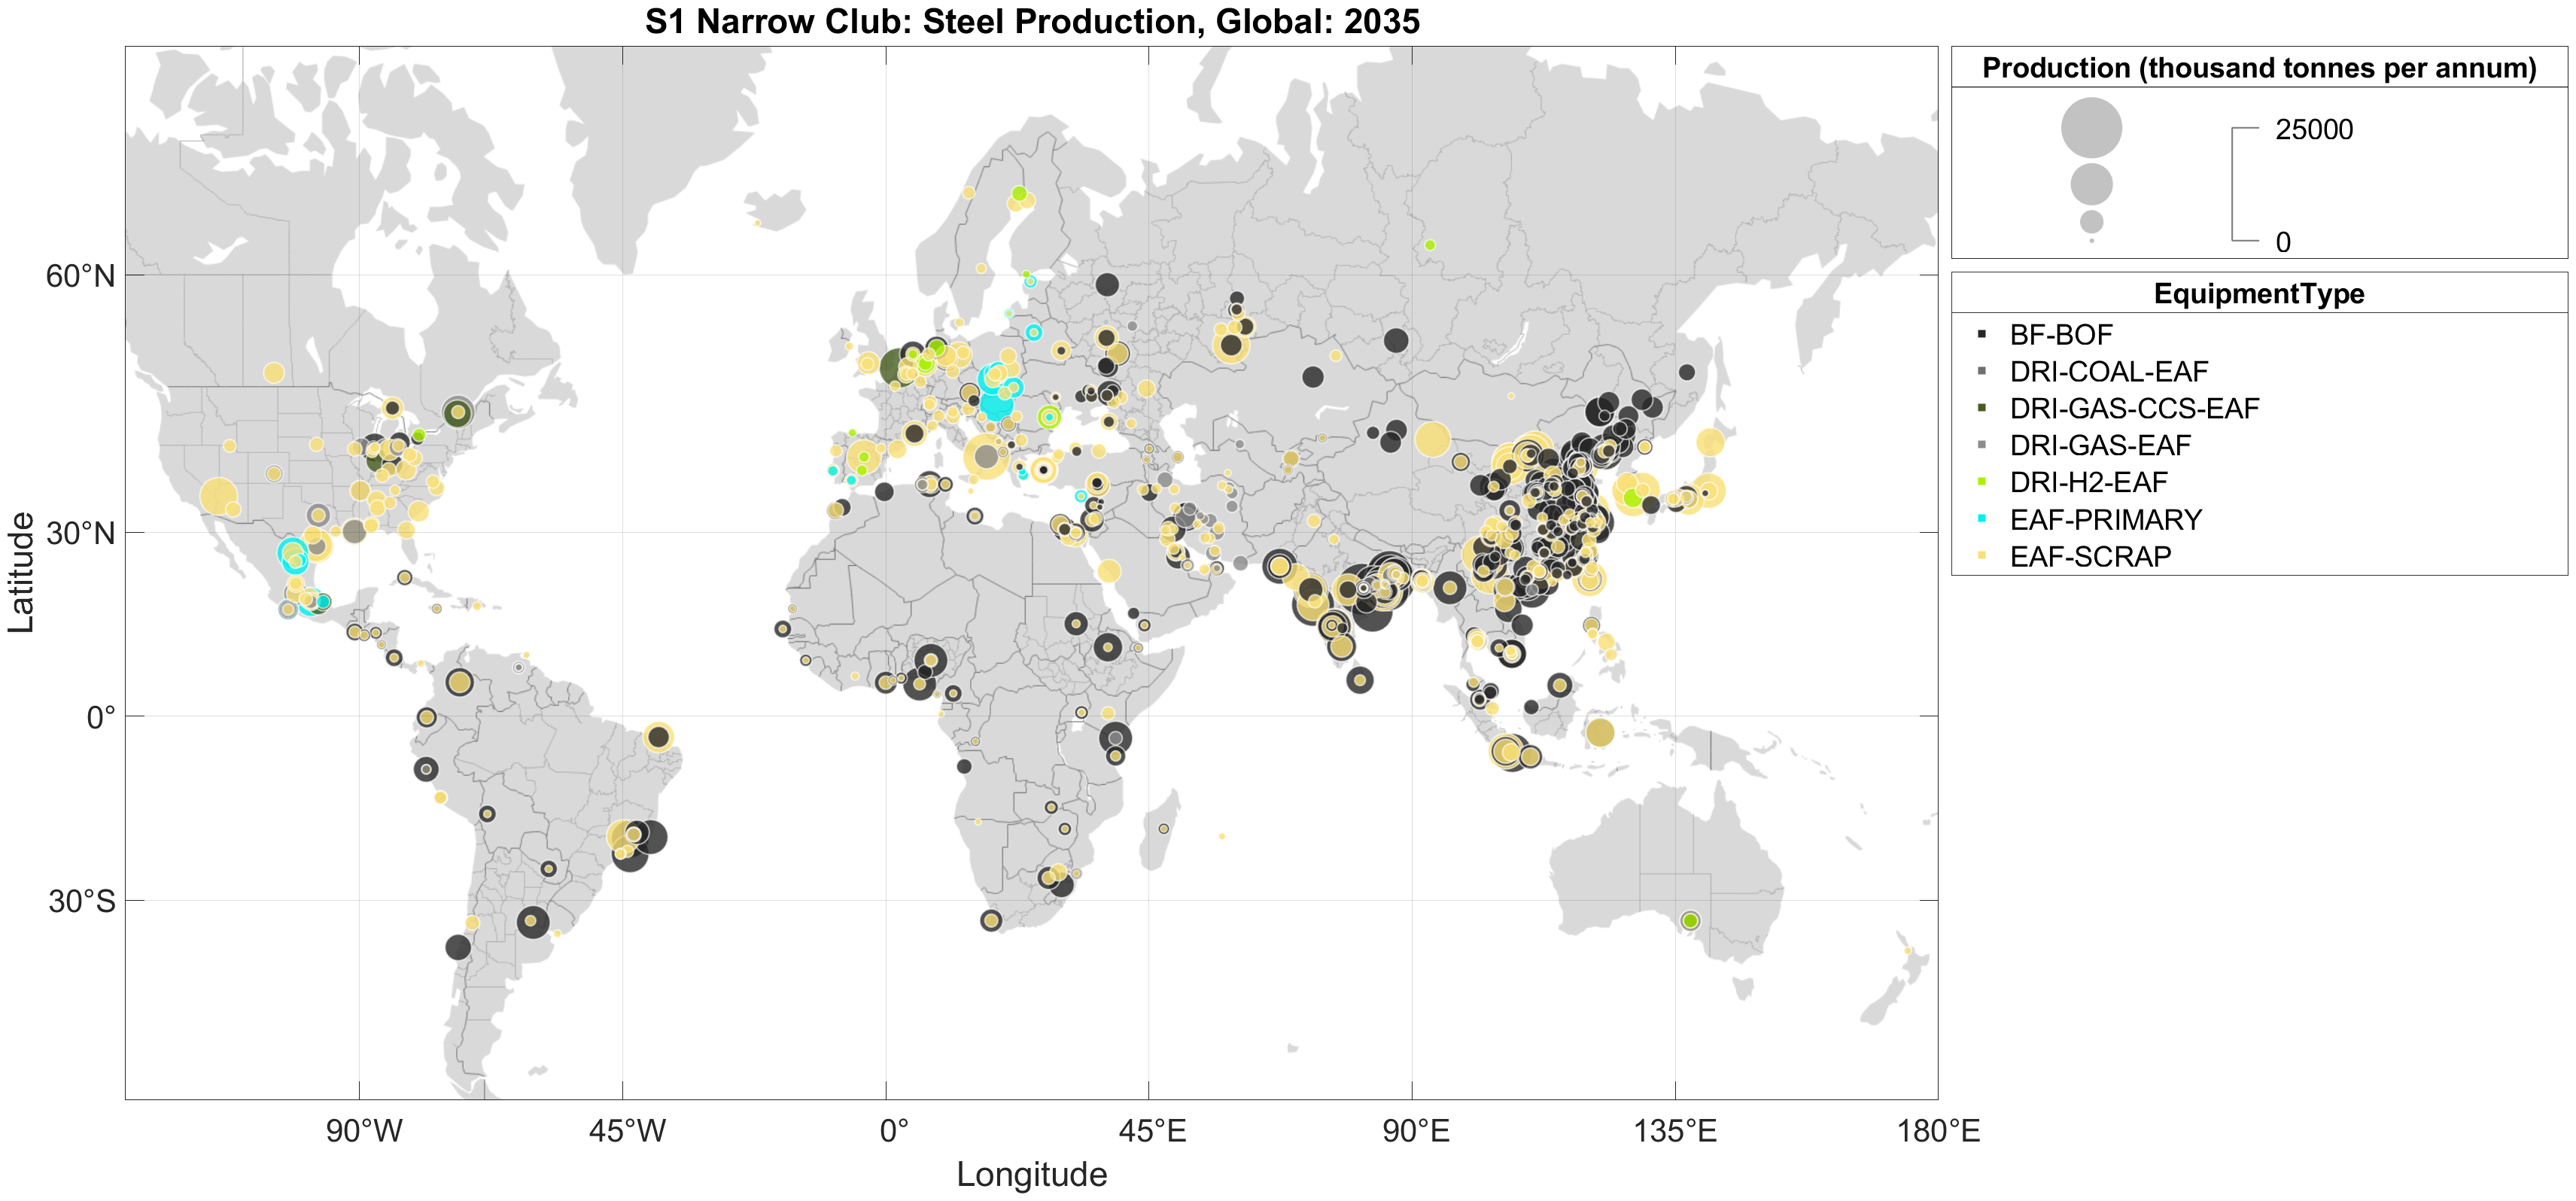Click the EAF-PRIMARY cyan legend marker

1981,519
